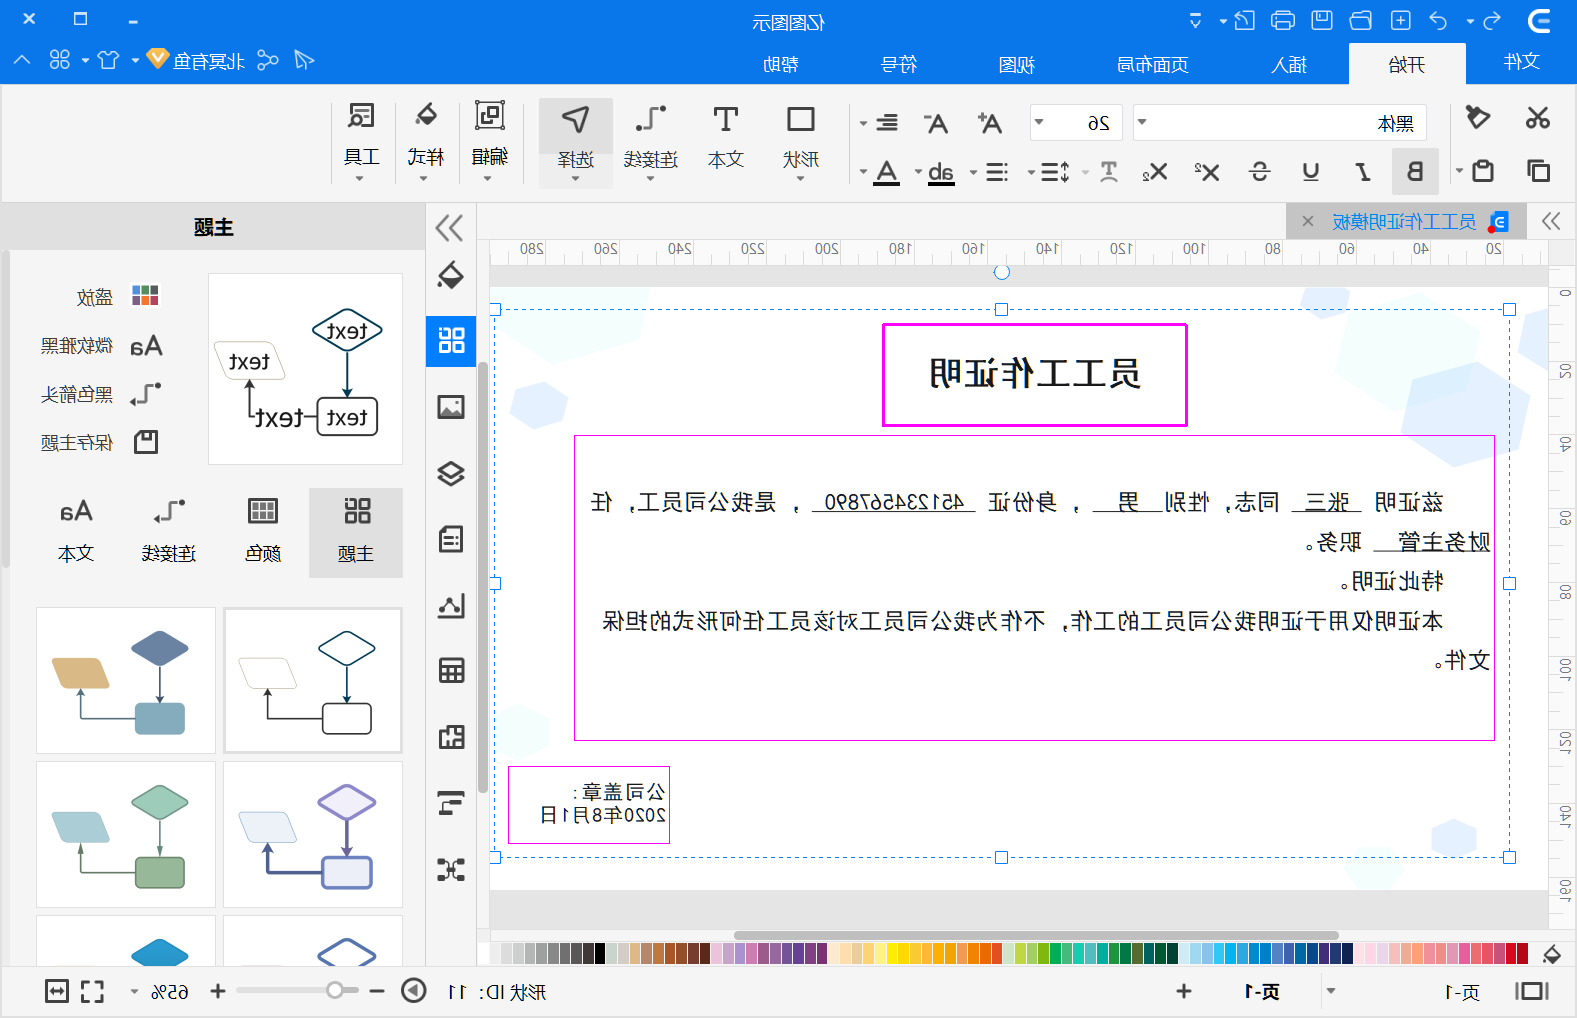Click the scissors cut icon
This screenshot has height=1018, width=1577.
(x=1537, y=118)
